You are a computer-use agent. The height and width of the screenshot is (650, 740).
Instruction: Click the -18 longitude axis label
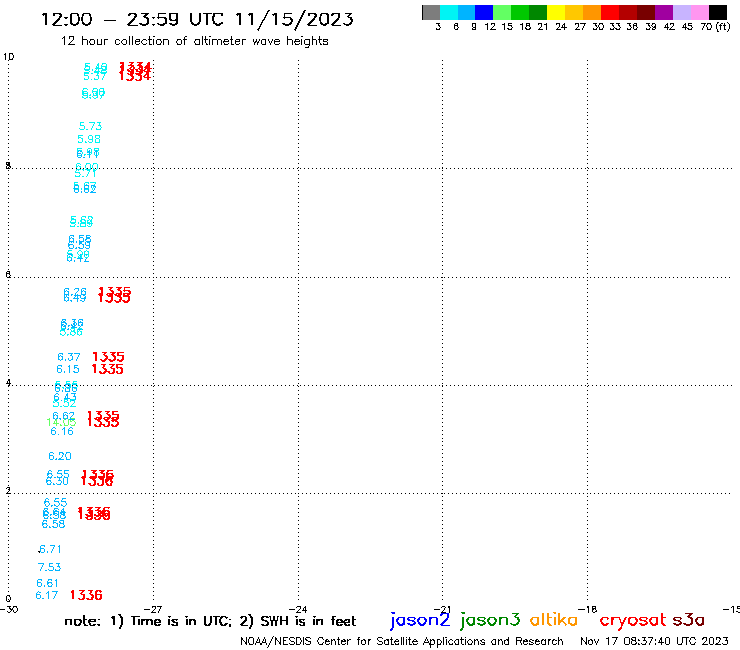coord(588,609)
